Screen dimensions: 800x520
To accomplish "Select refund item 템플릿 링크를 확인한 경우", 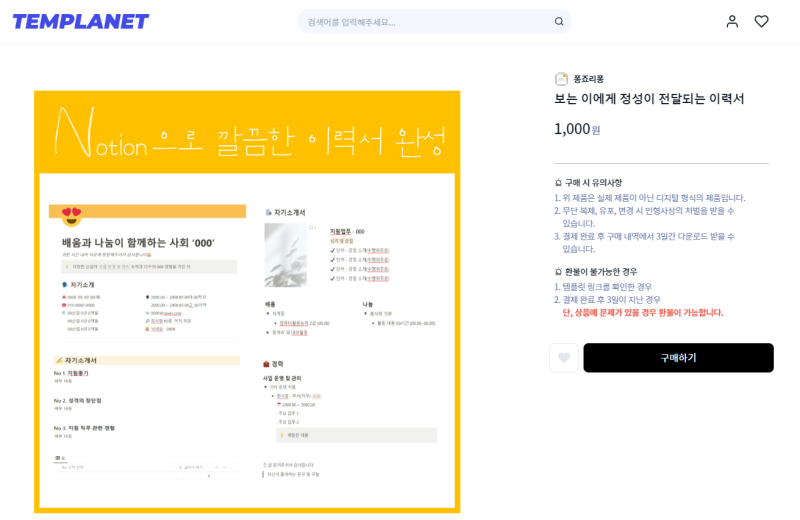I will (x=603, y=287).
